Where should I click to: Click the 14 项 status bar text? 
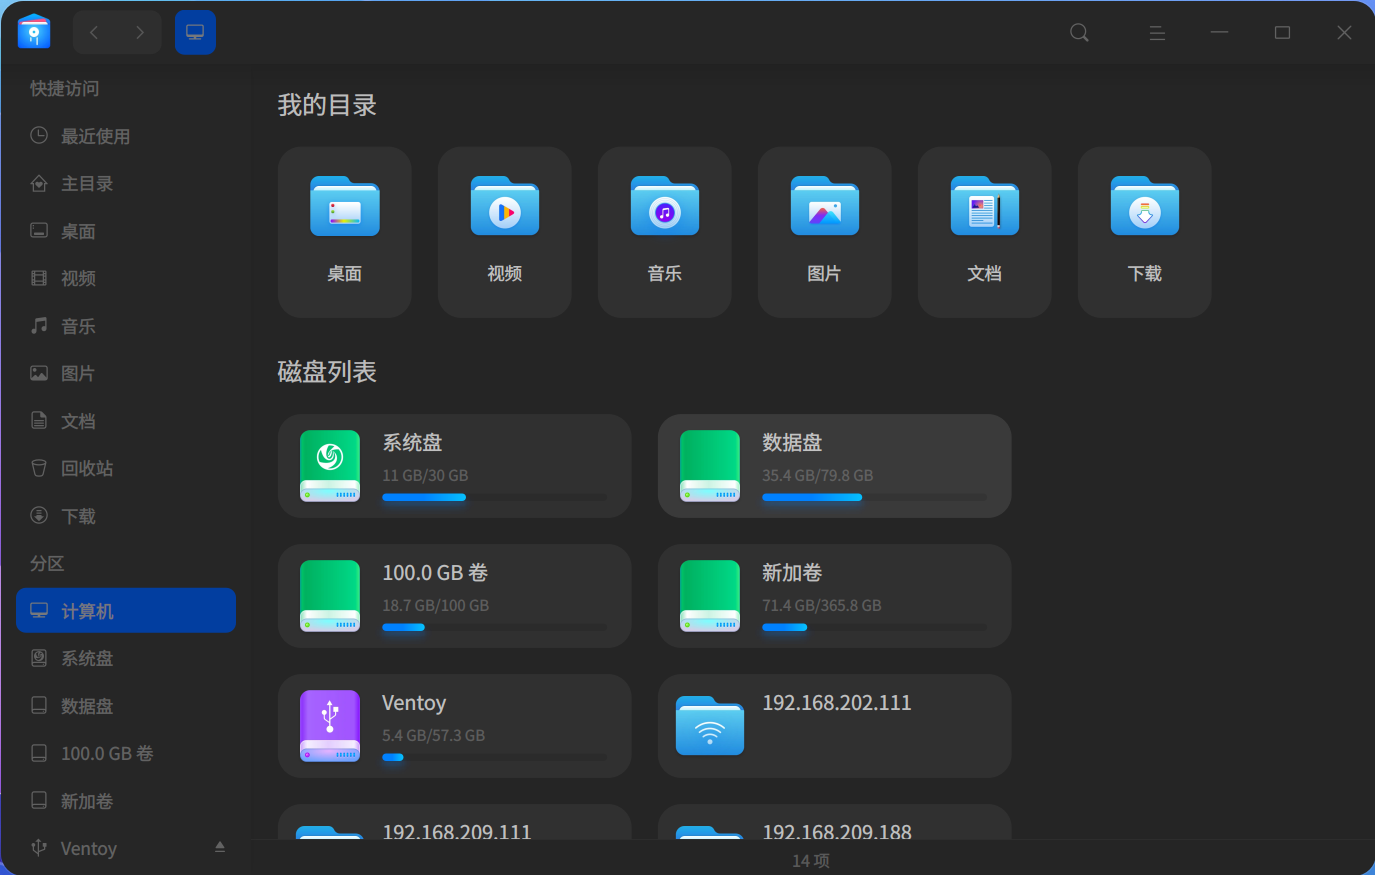pos(811,860)
